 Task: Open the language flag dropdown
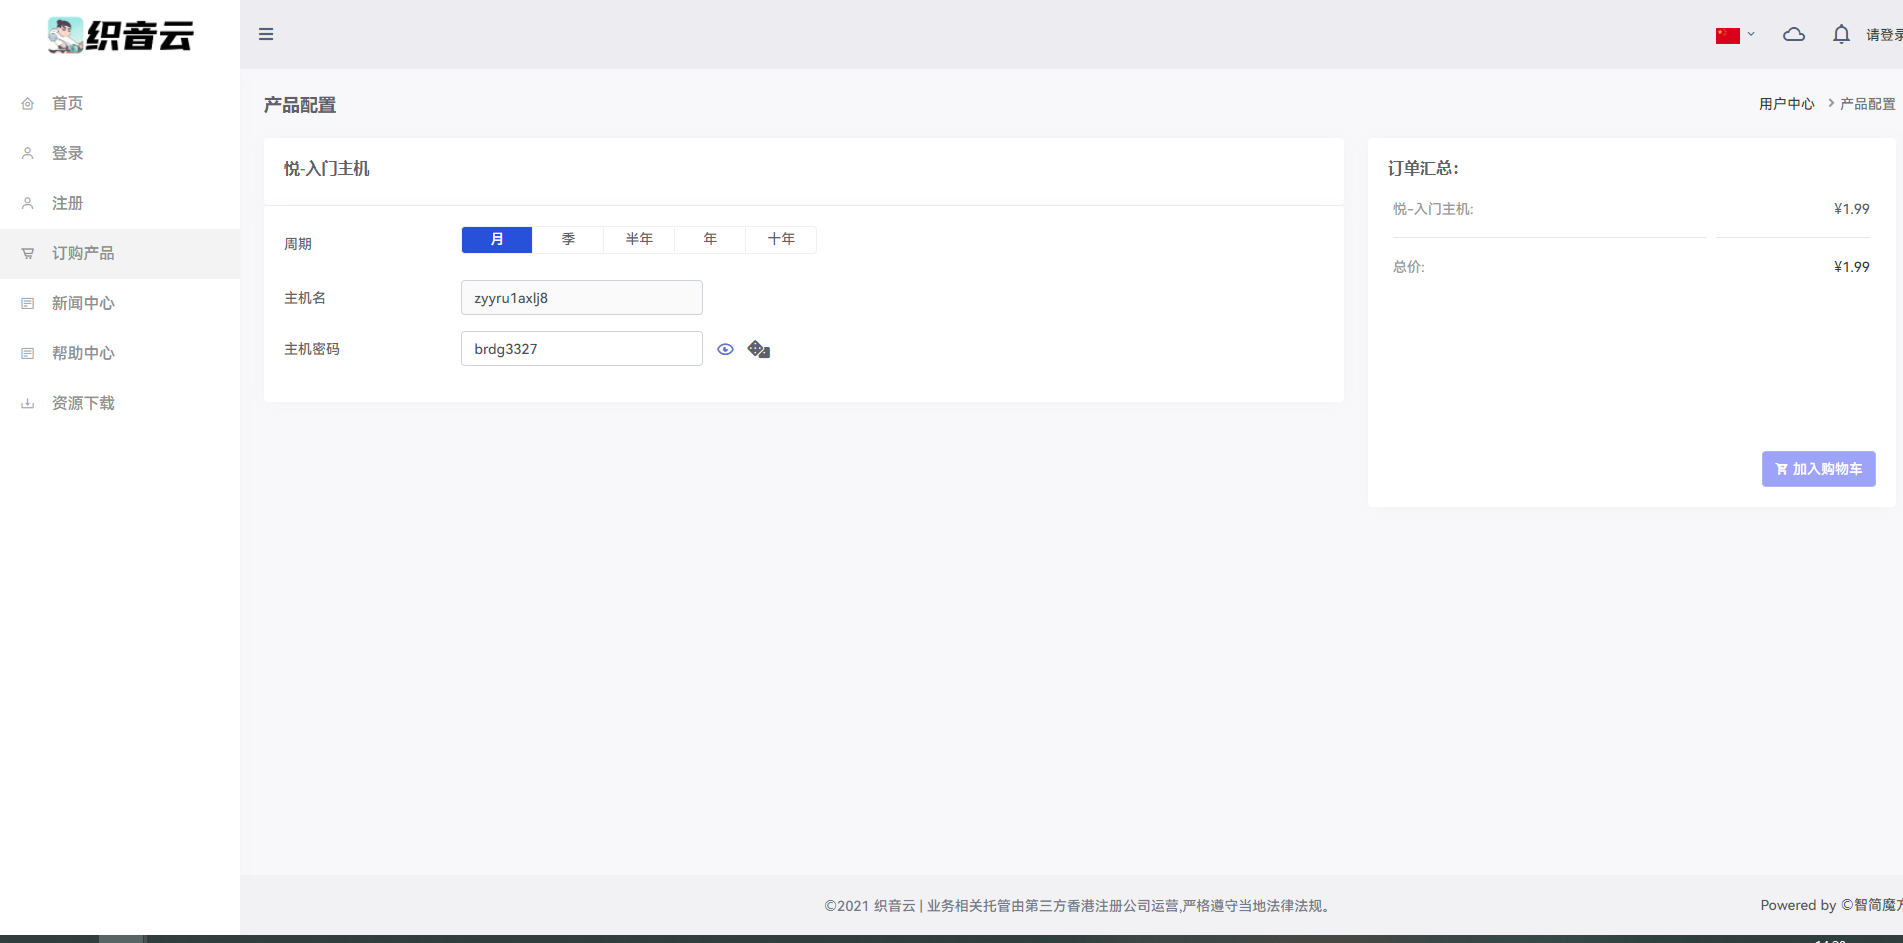click(1735, 35)
